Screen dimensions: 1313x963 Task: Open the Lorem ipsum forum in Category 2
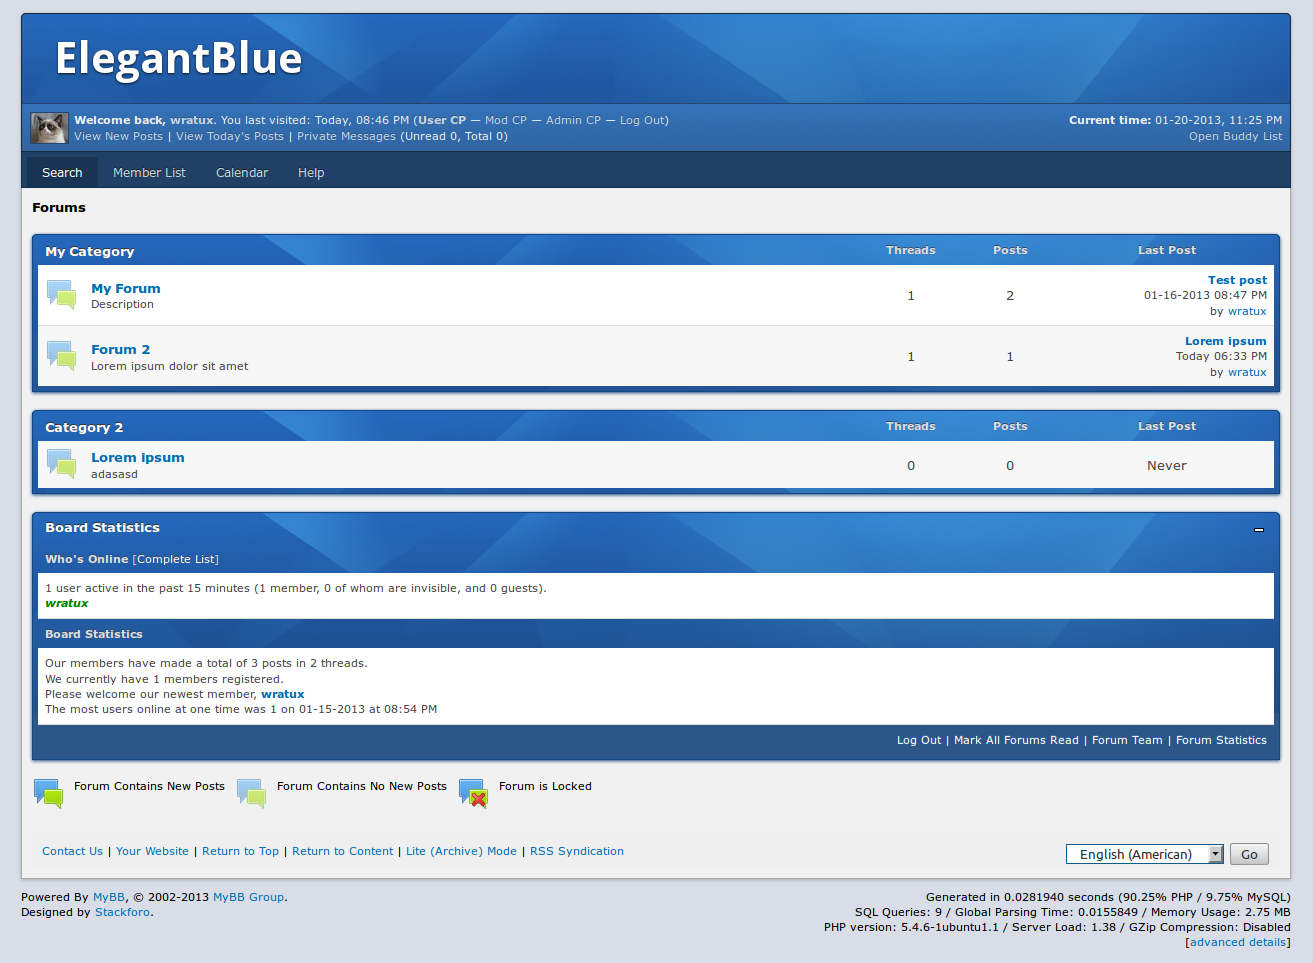138,458
